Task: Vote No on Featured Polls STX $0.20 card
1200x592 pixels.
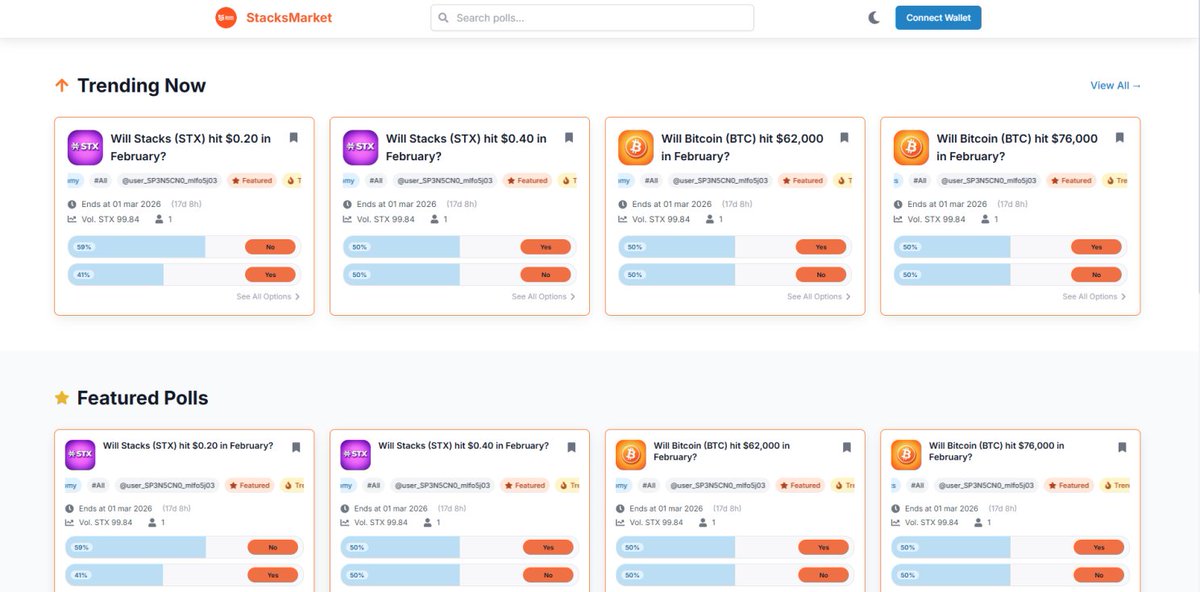Action: click(272, 547)
